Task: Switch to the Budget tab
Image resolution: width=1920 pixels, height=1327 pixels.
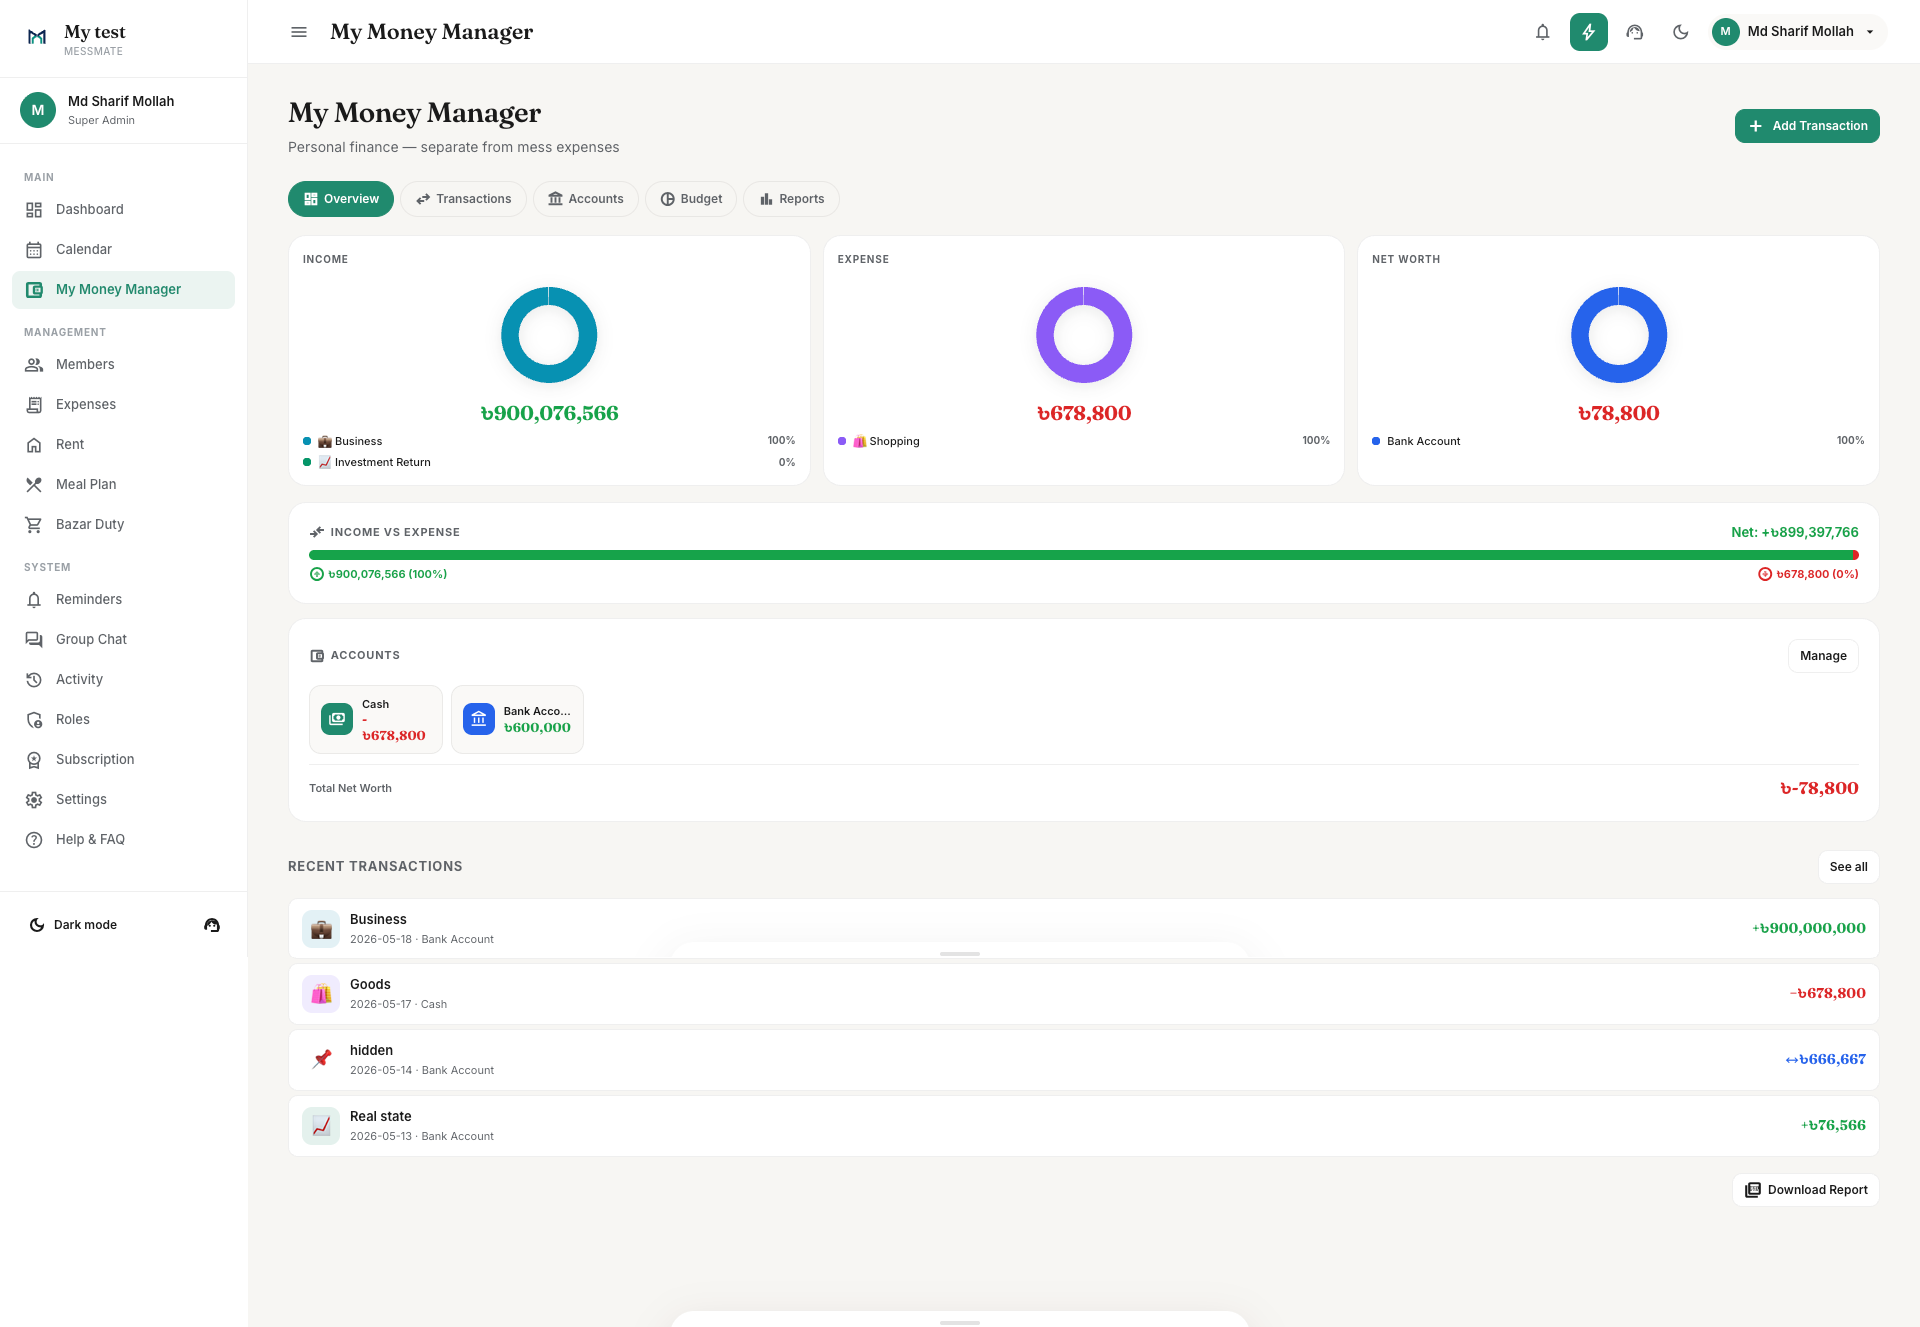Action: coord(691,199)
